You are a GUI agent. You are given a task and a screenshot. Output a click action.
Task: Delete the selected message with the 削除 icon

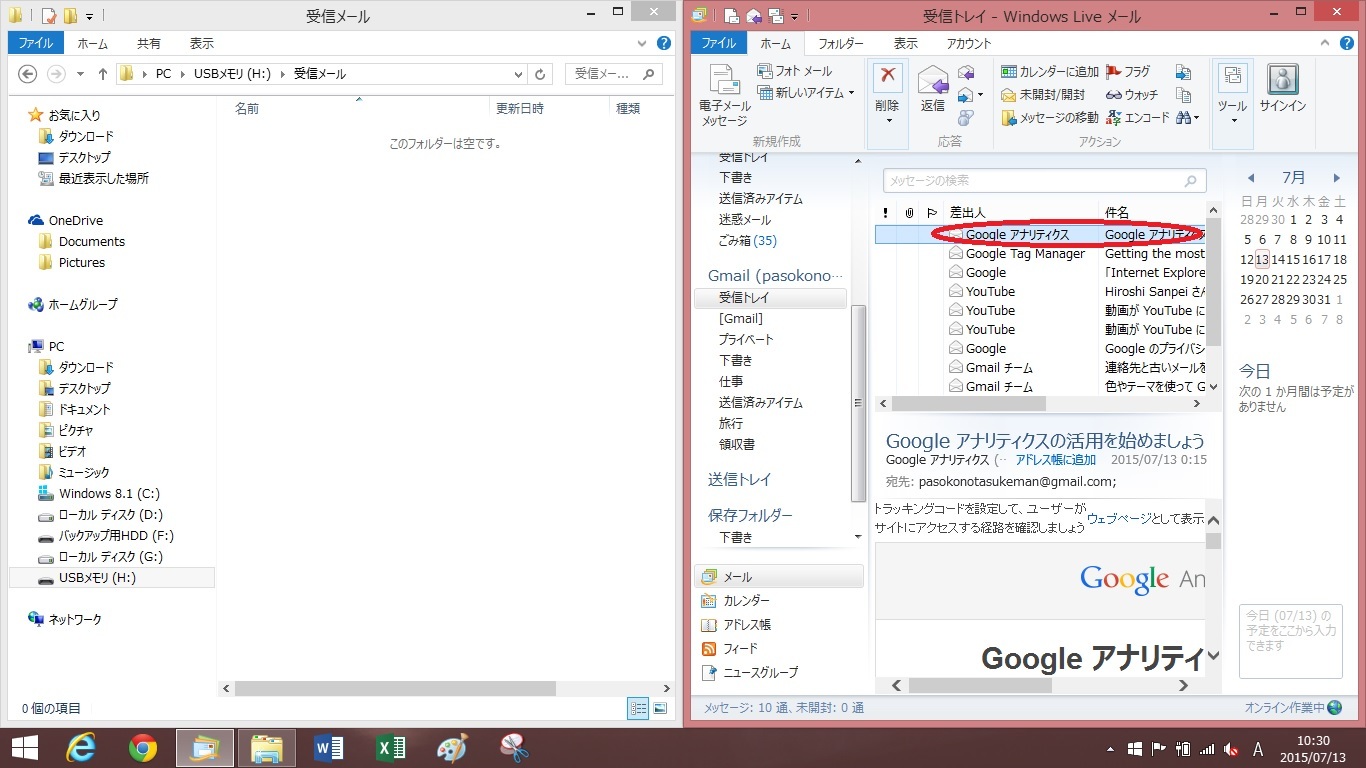pos(887,78)
